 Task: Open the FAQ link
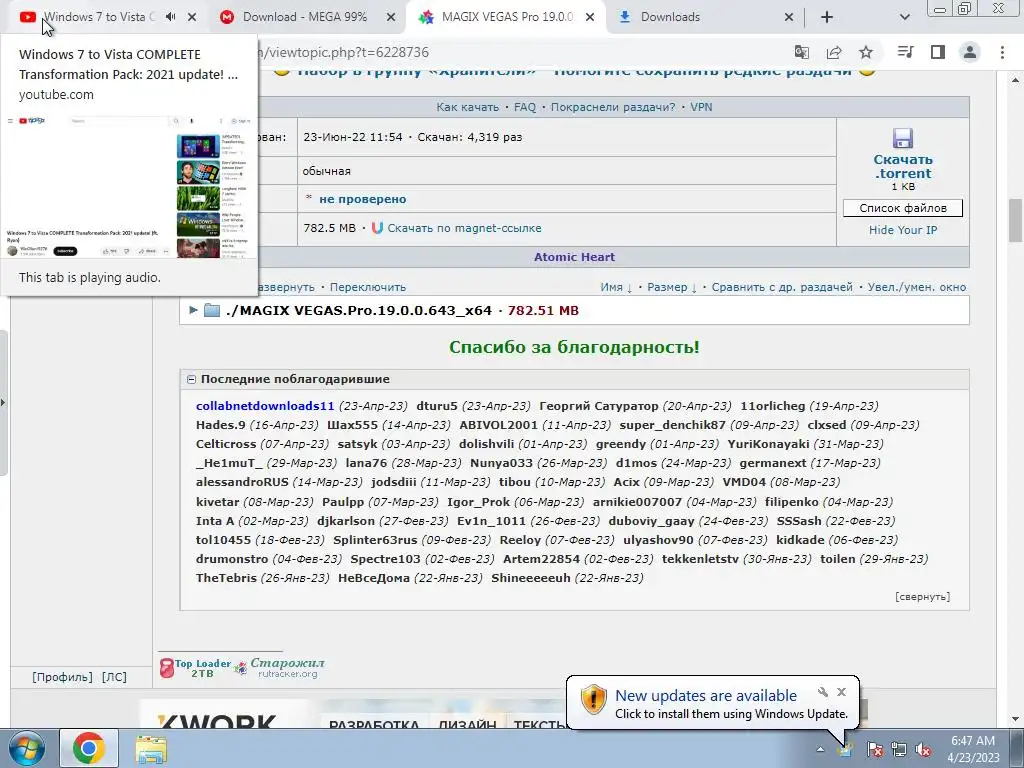point(524,107)
